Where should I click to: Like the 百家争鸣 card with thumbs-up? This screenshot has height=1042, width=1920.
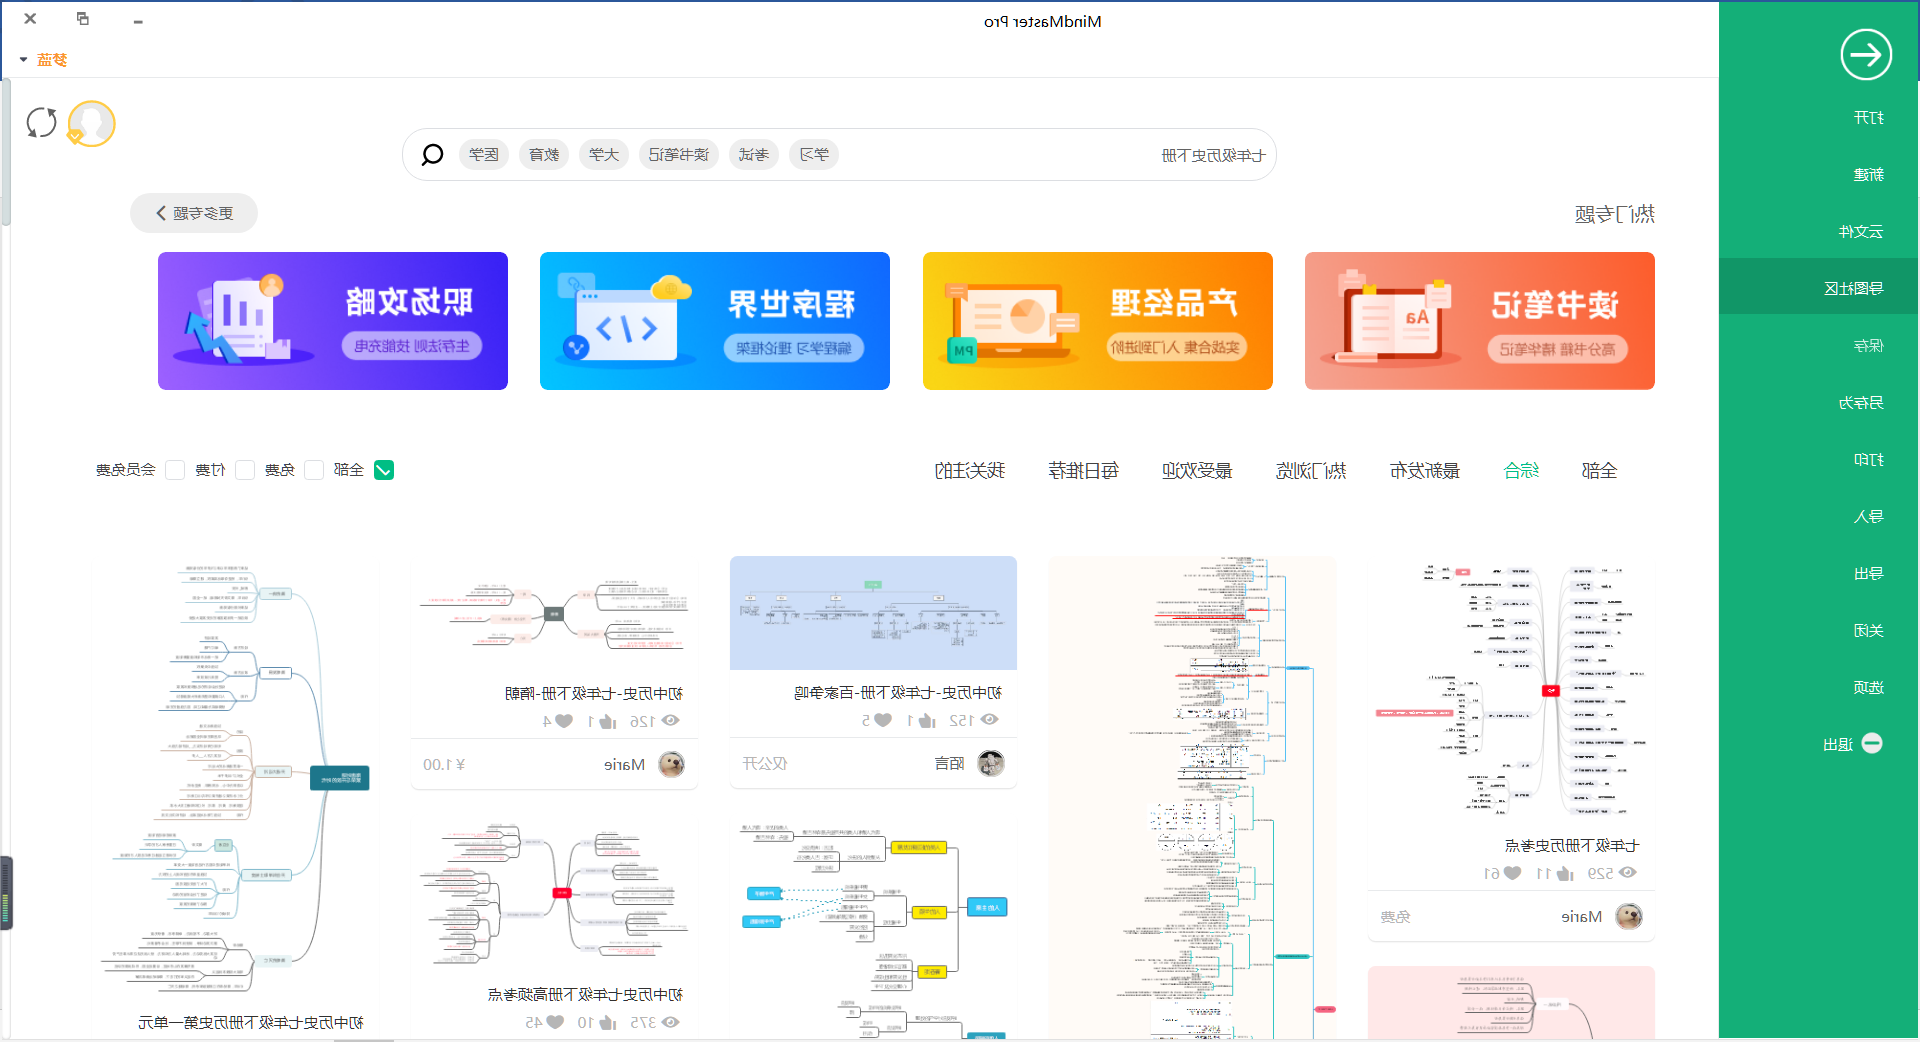[x=927, y=720]
